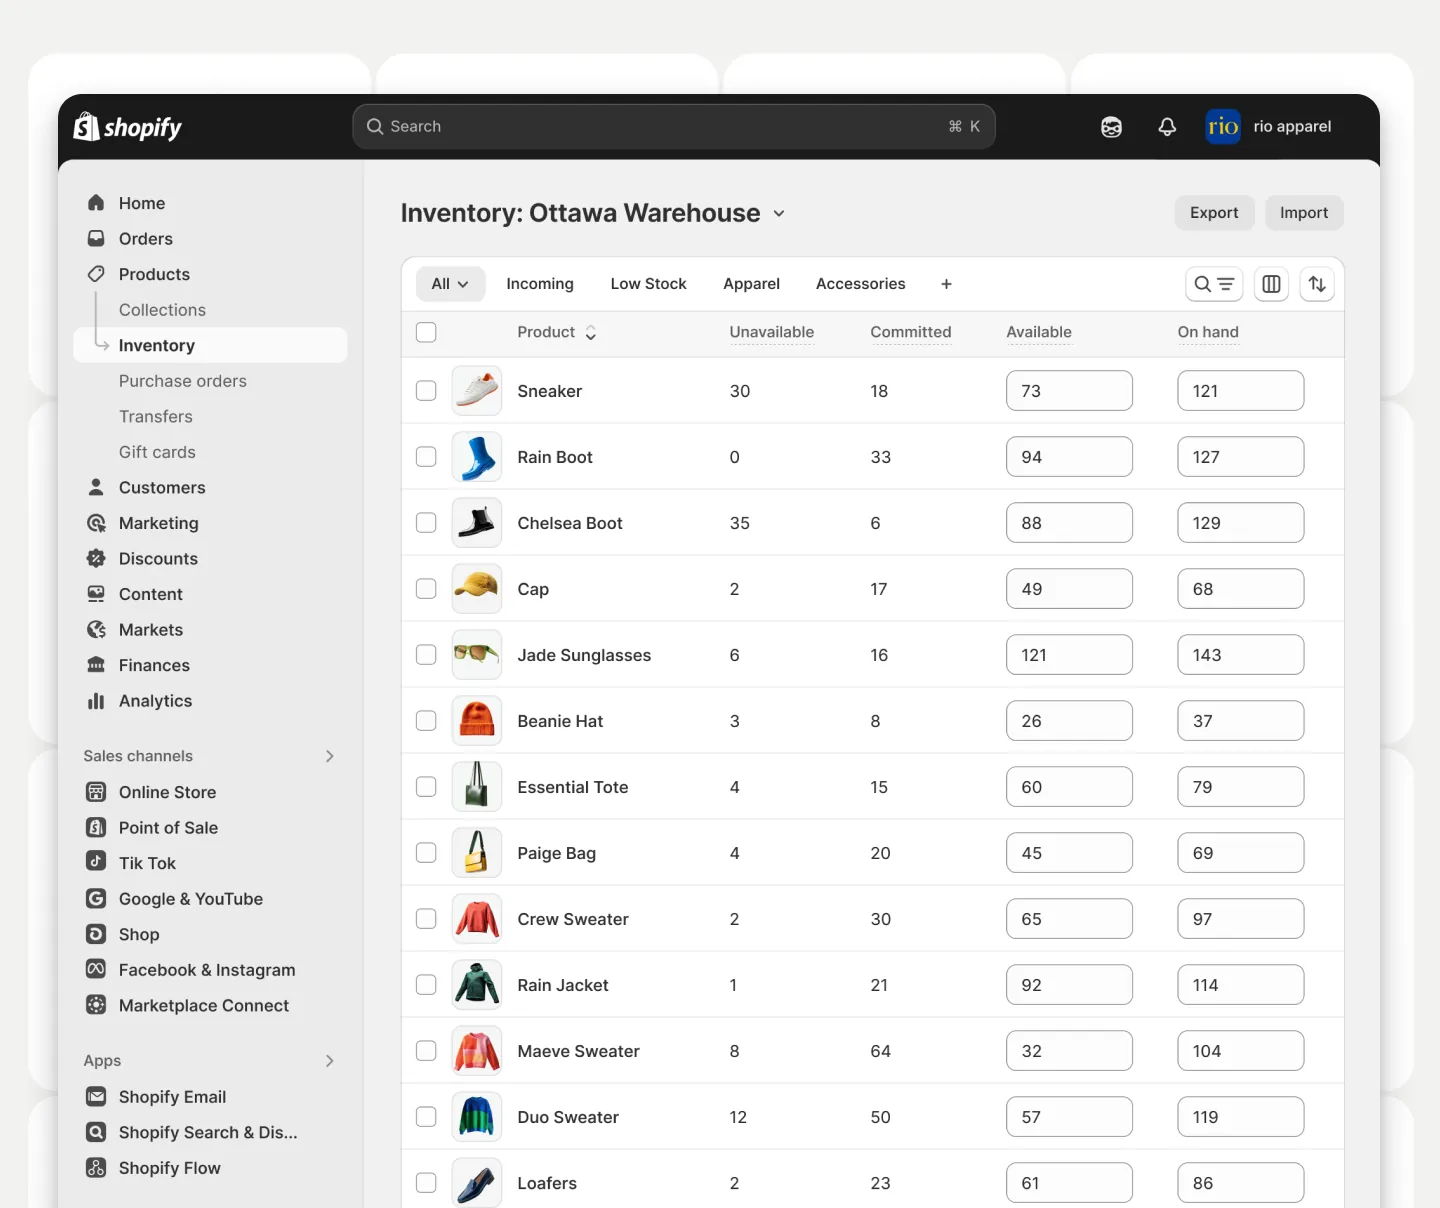Toggle the select-all checkbox in the header
Viewport: 1440px width, 1208px height.
click(426, 332)
